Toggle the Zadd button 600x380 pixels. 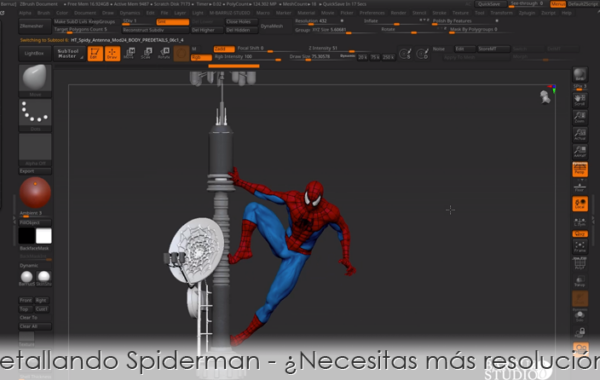pos(224,49)
